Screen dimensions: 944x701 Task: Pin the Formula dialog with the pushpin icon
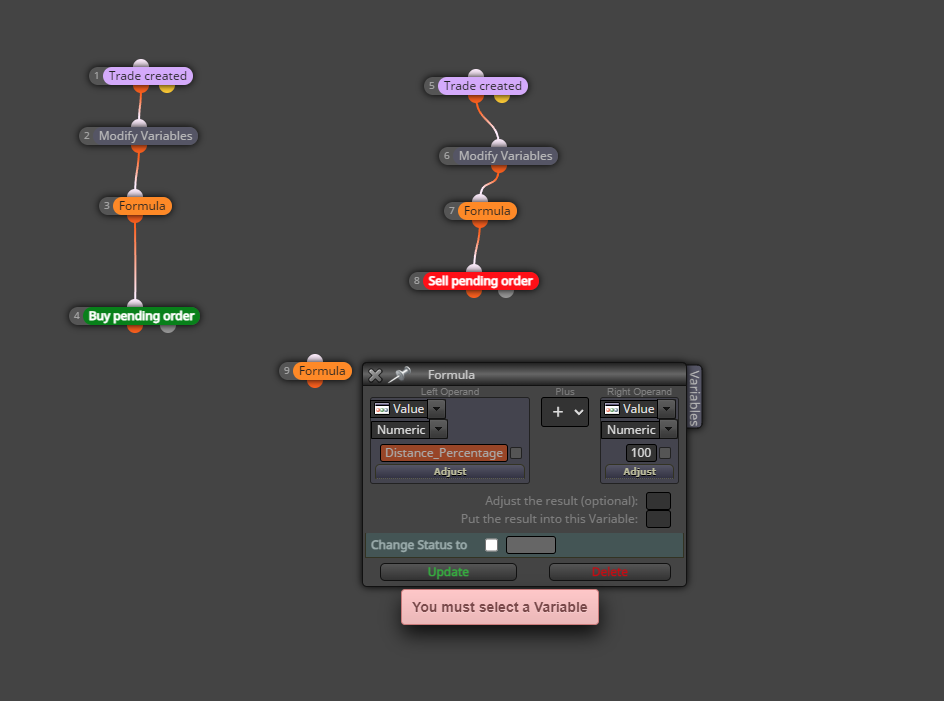coord(399,375)
